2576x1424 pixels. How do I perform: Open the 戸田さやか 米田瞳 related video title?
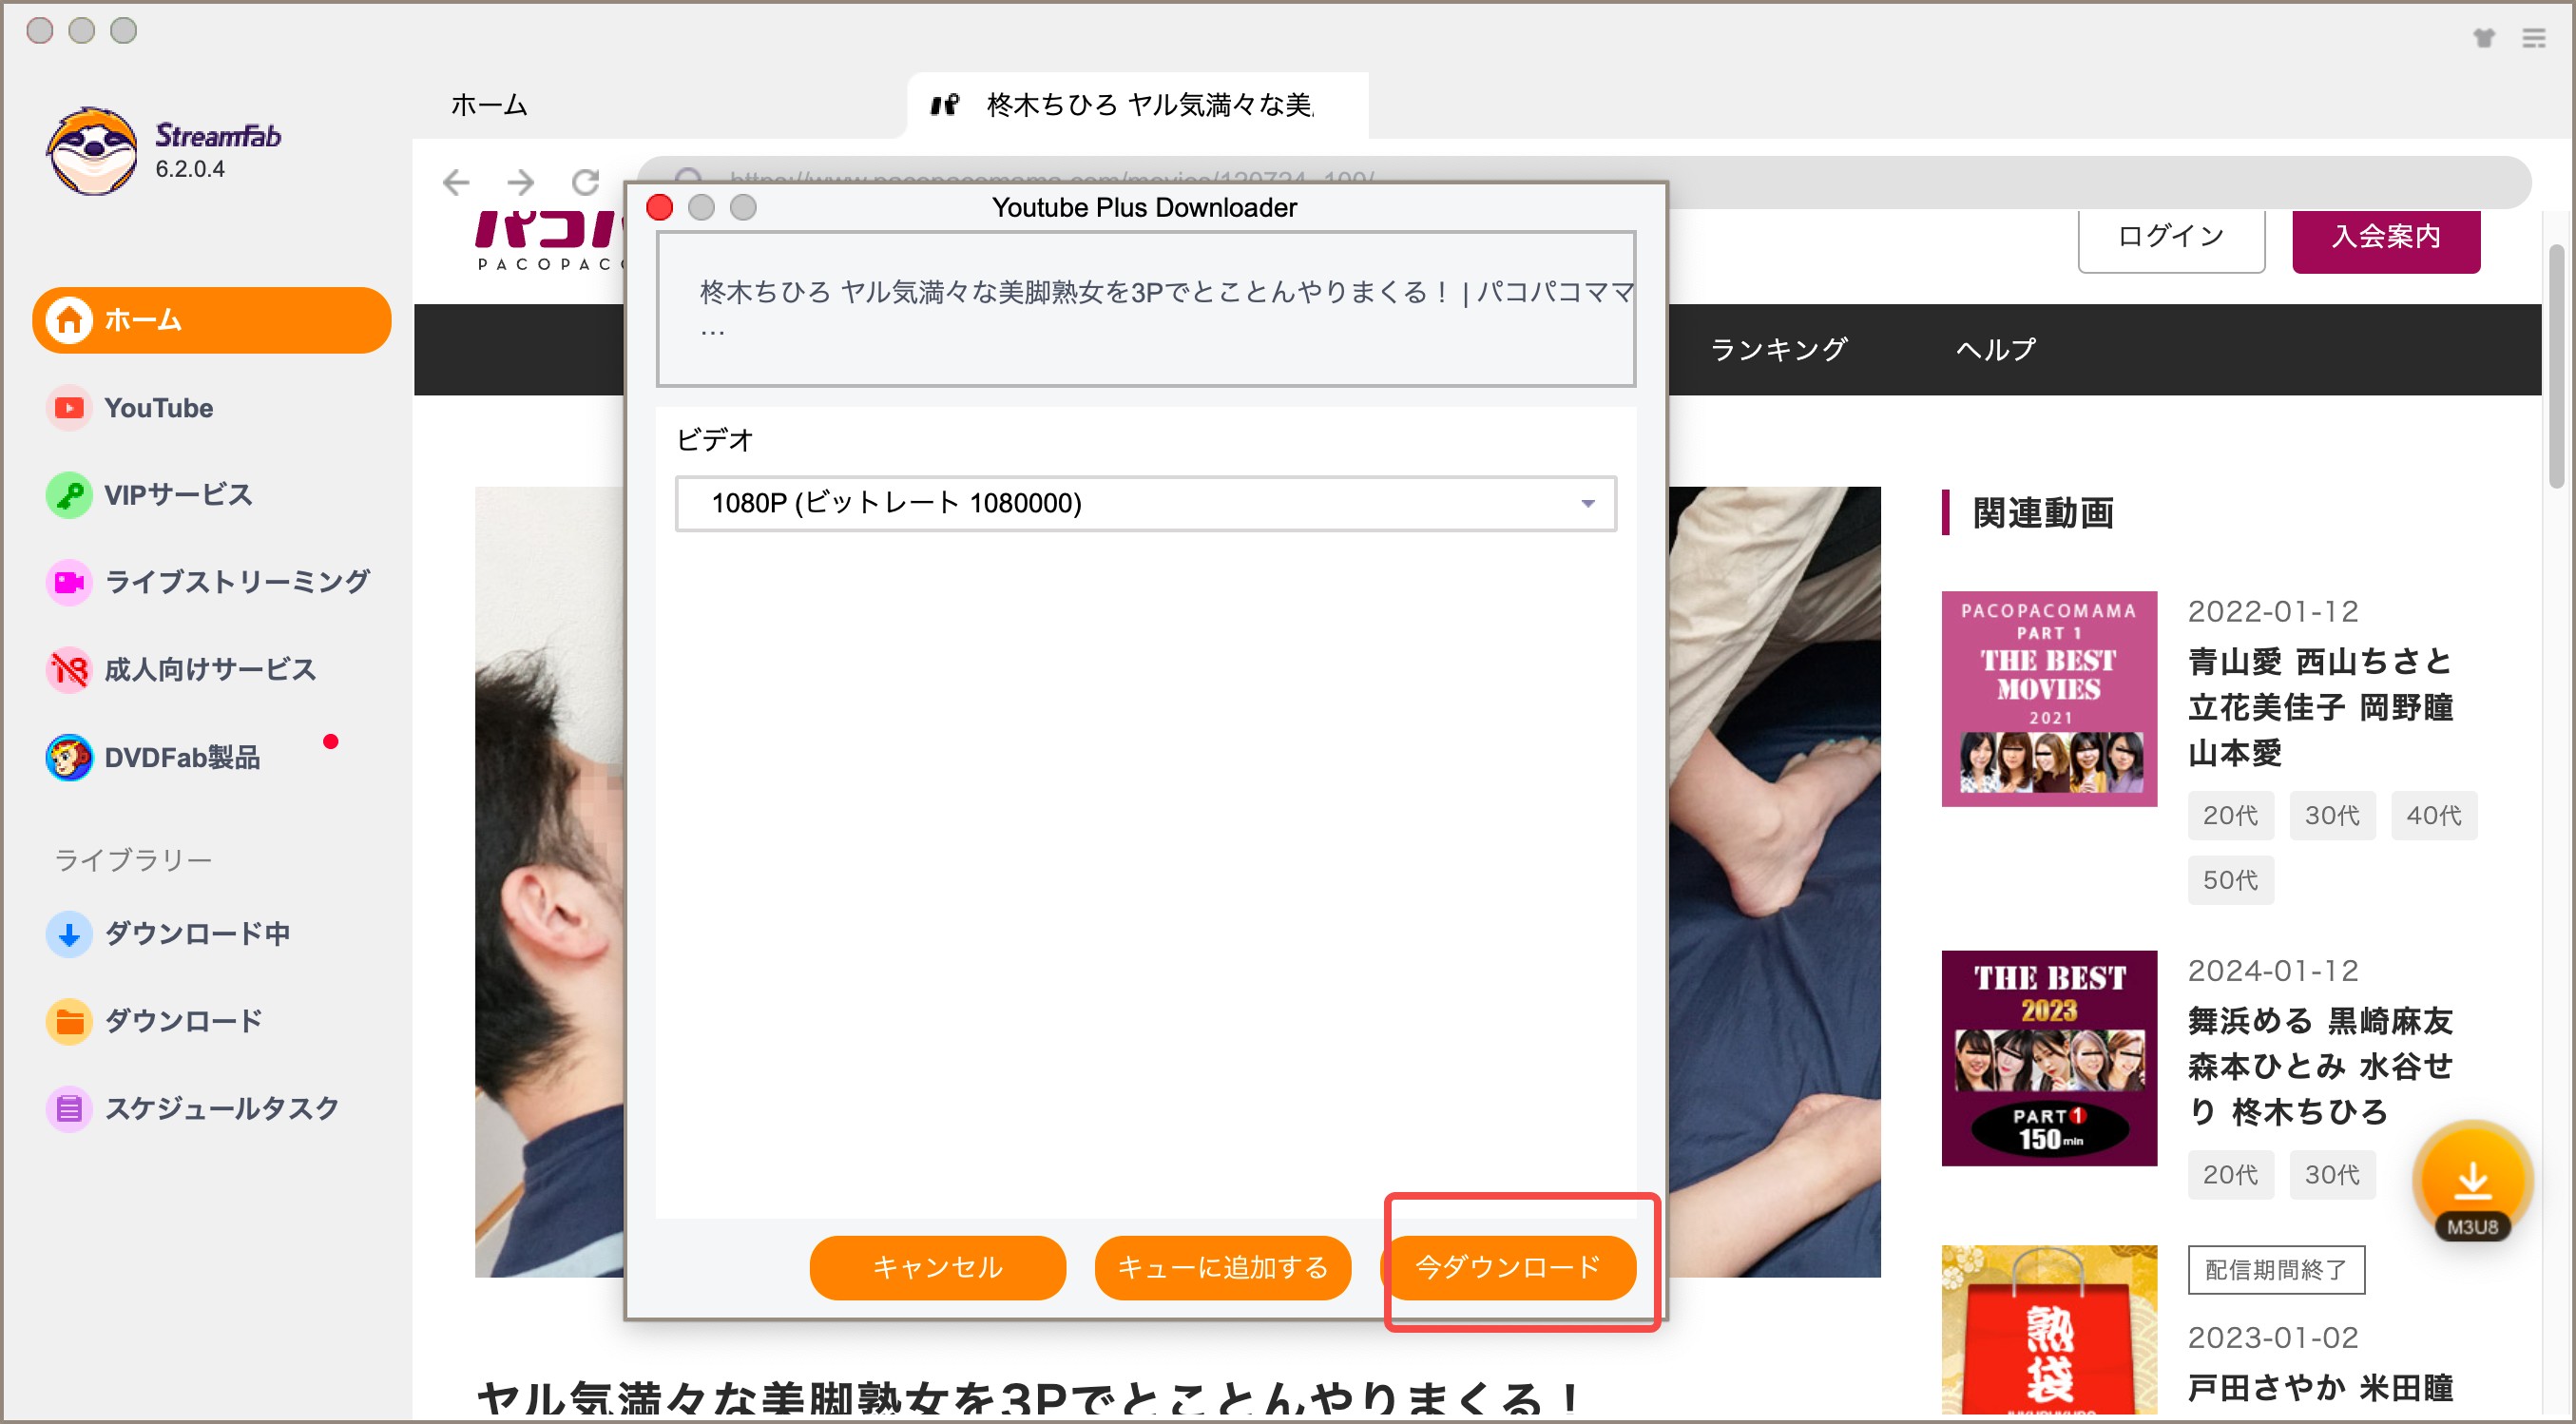(x=2320, y=1388)
